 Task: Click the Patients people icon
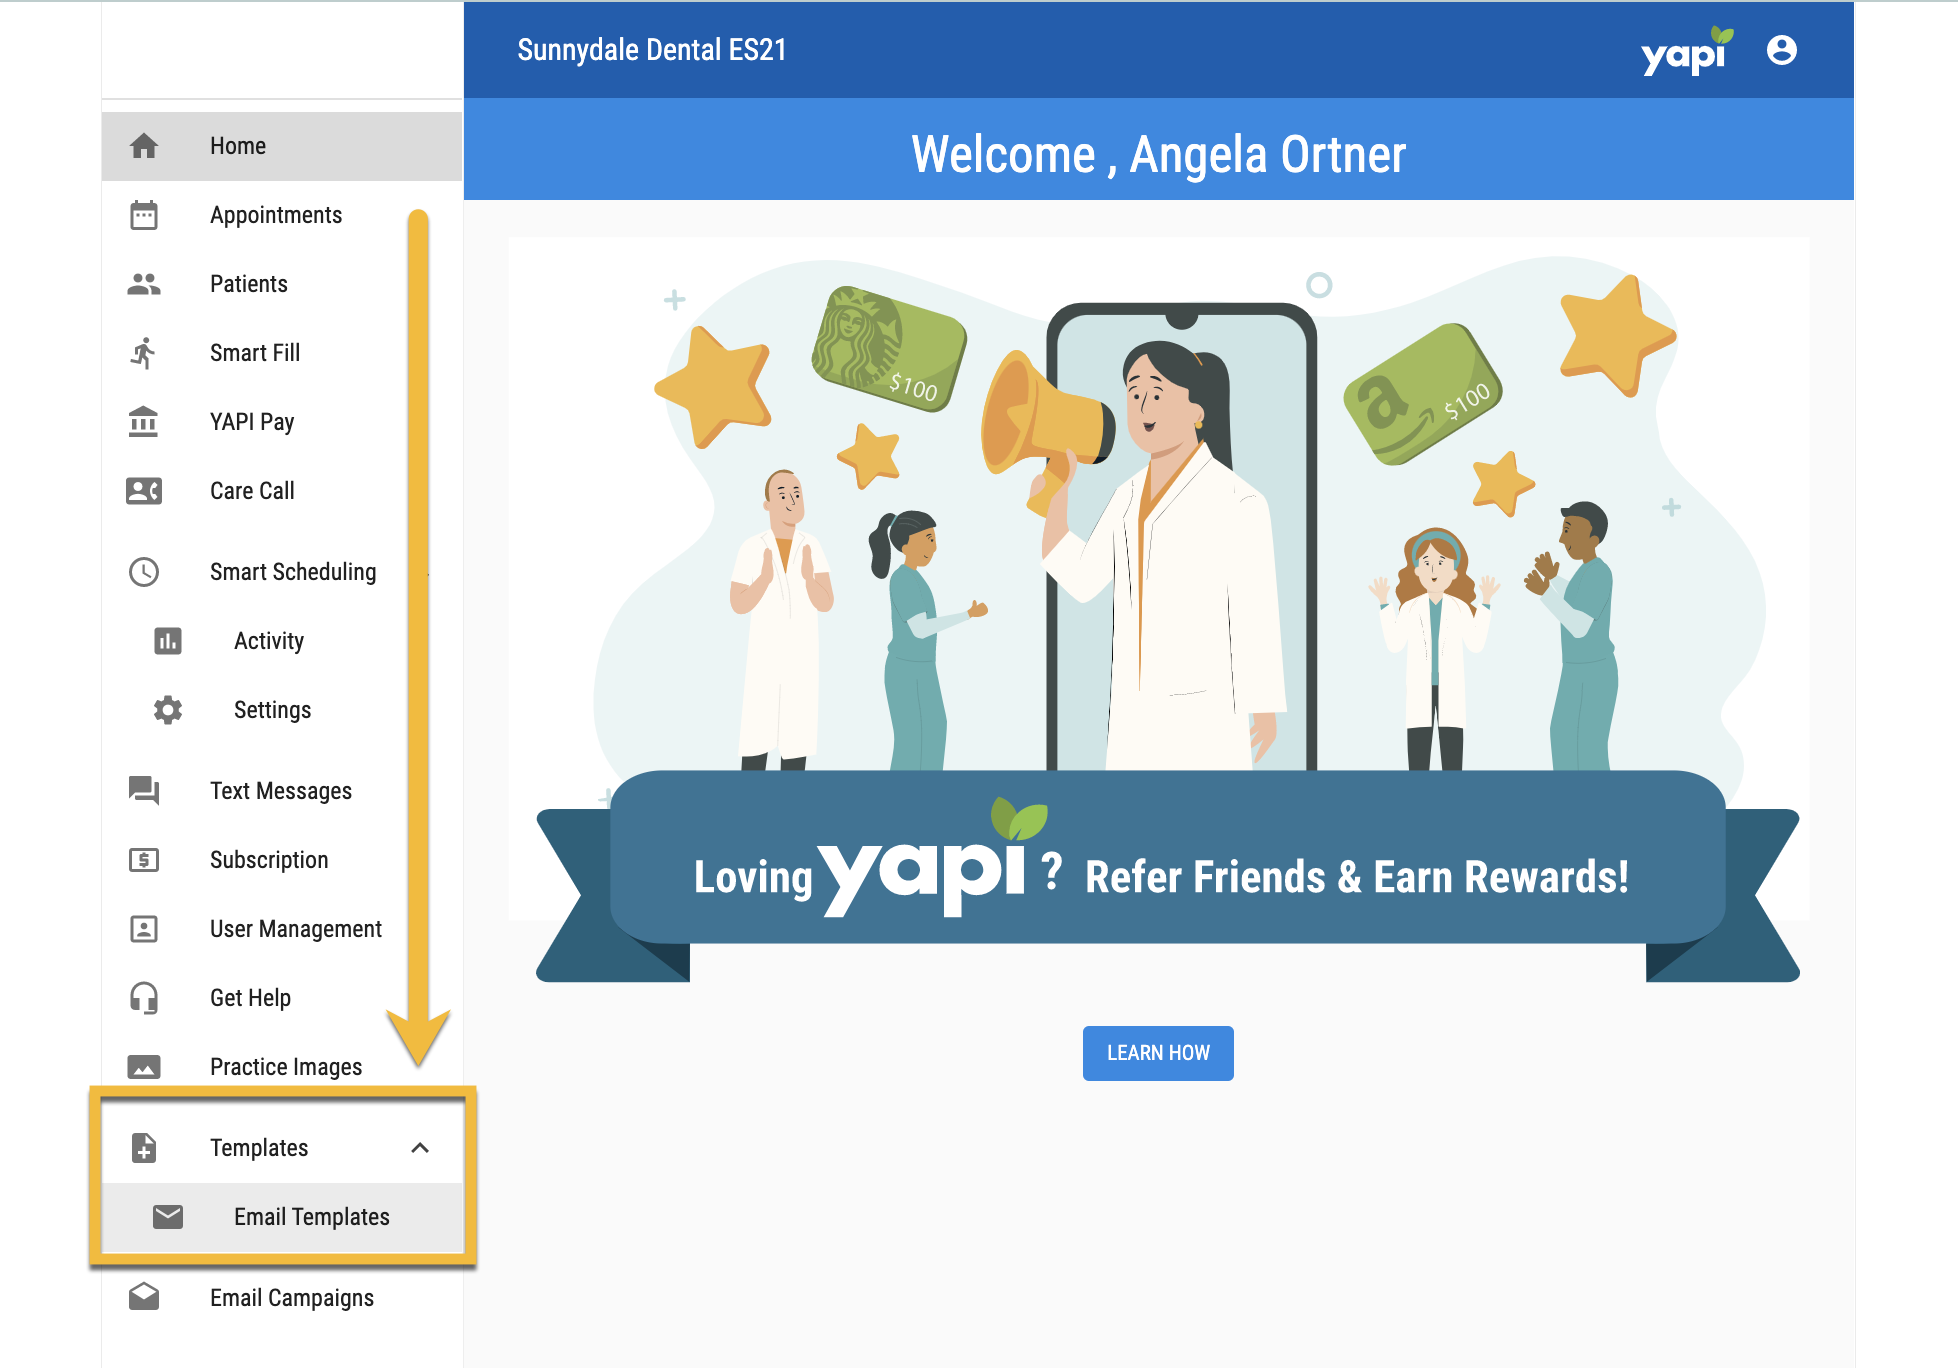(x=144, y=284)
